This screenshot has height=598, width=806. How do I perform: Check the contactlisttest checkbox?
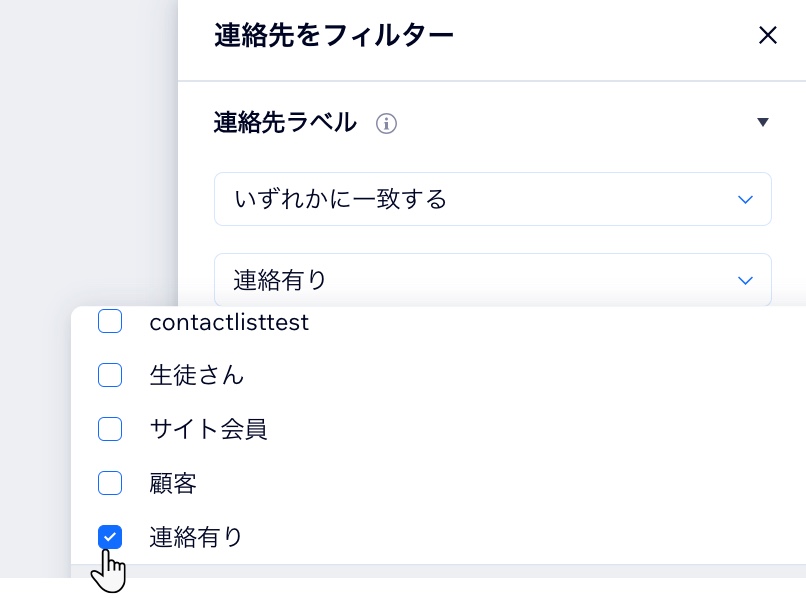(x=110, y=321)
